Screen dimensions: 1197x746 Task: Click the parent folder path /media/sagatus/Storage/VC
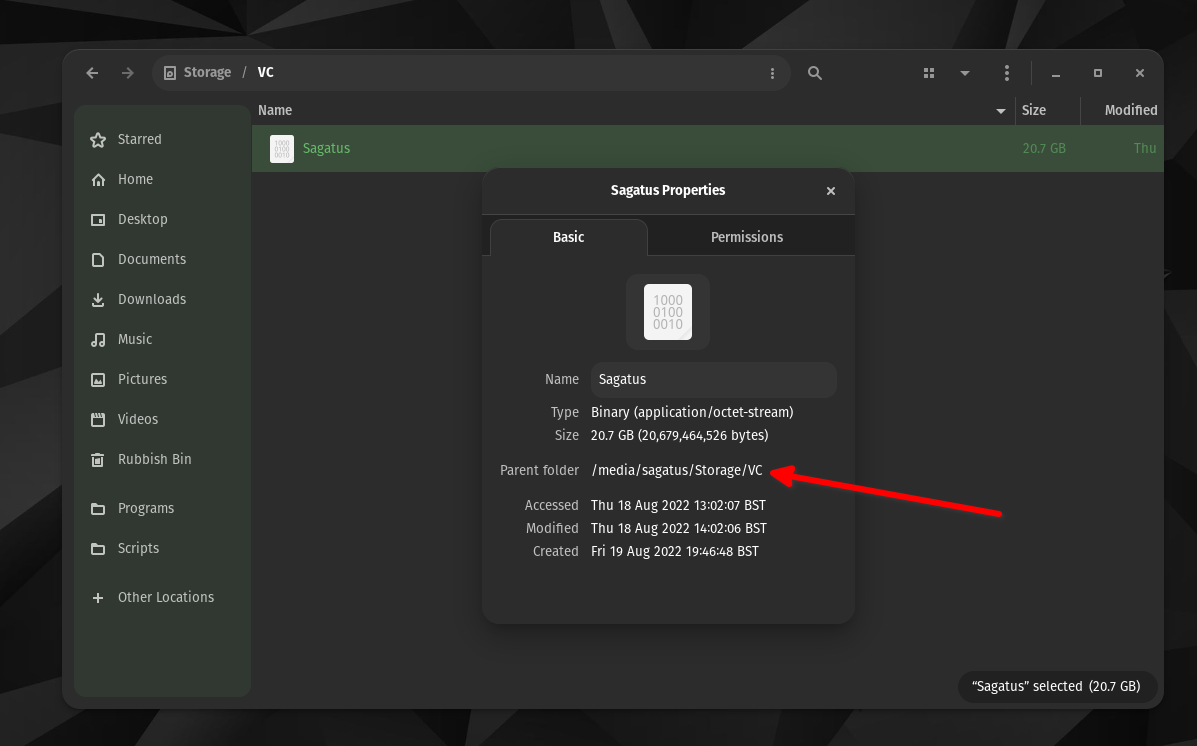677,470
